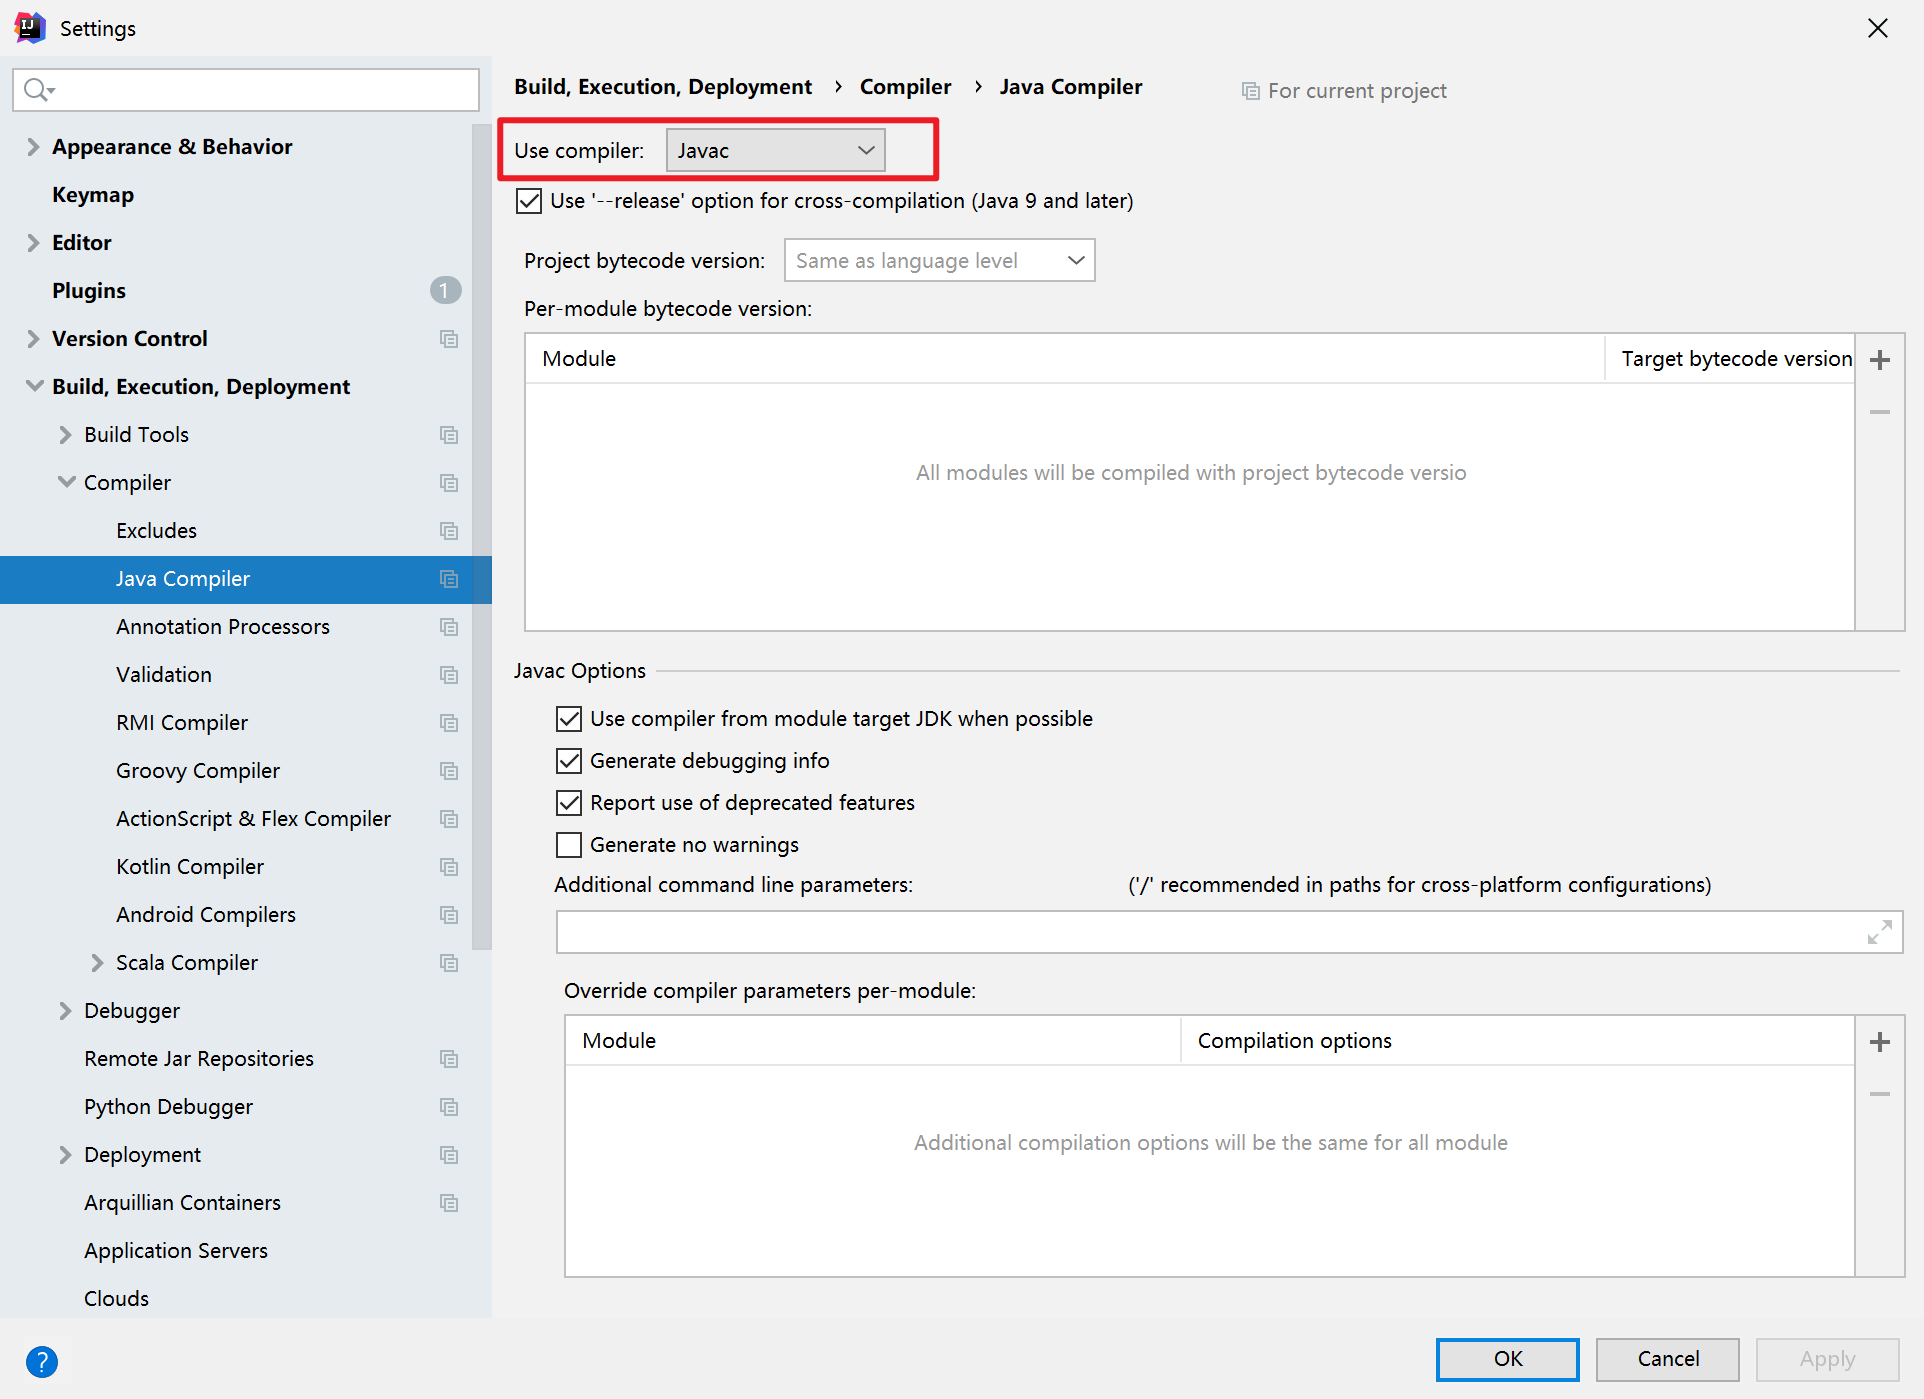1924x1399 pixels.
Task: Enable Generate no warnings checkbox
Action: [x=569, y=845]
